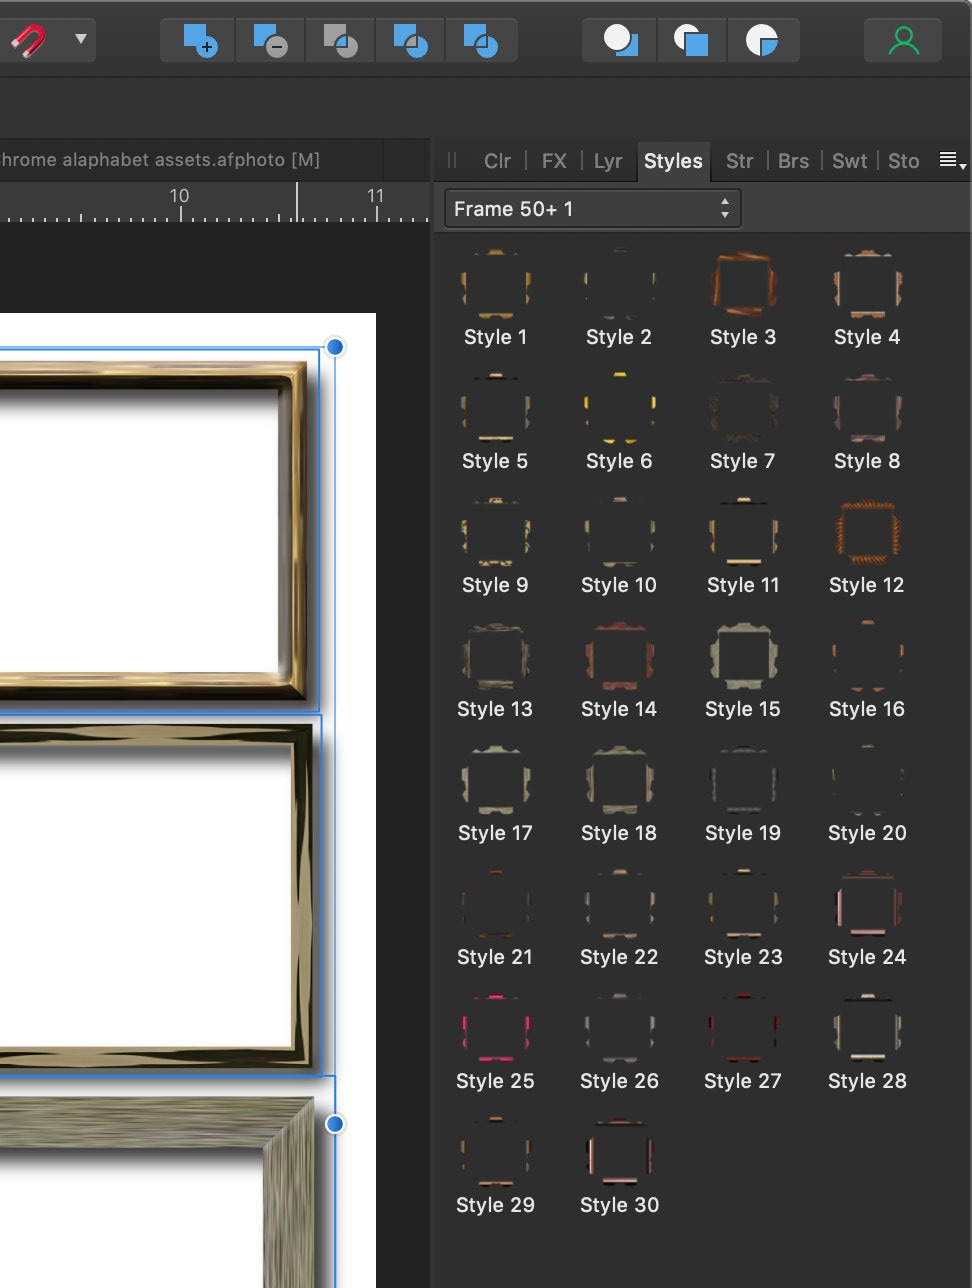Apply the Style 25 pink frame thumbnail
This screenshot has height=1288, width=972.
click(x=495, y=1028)
